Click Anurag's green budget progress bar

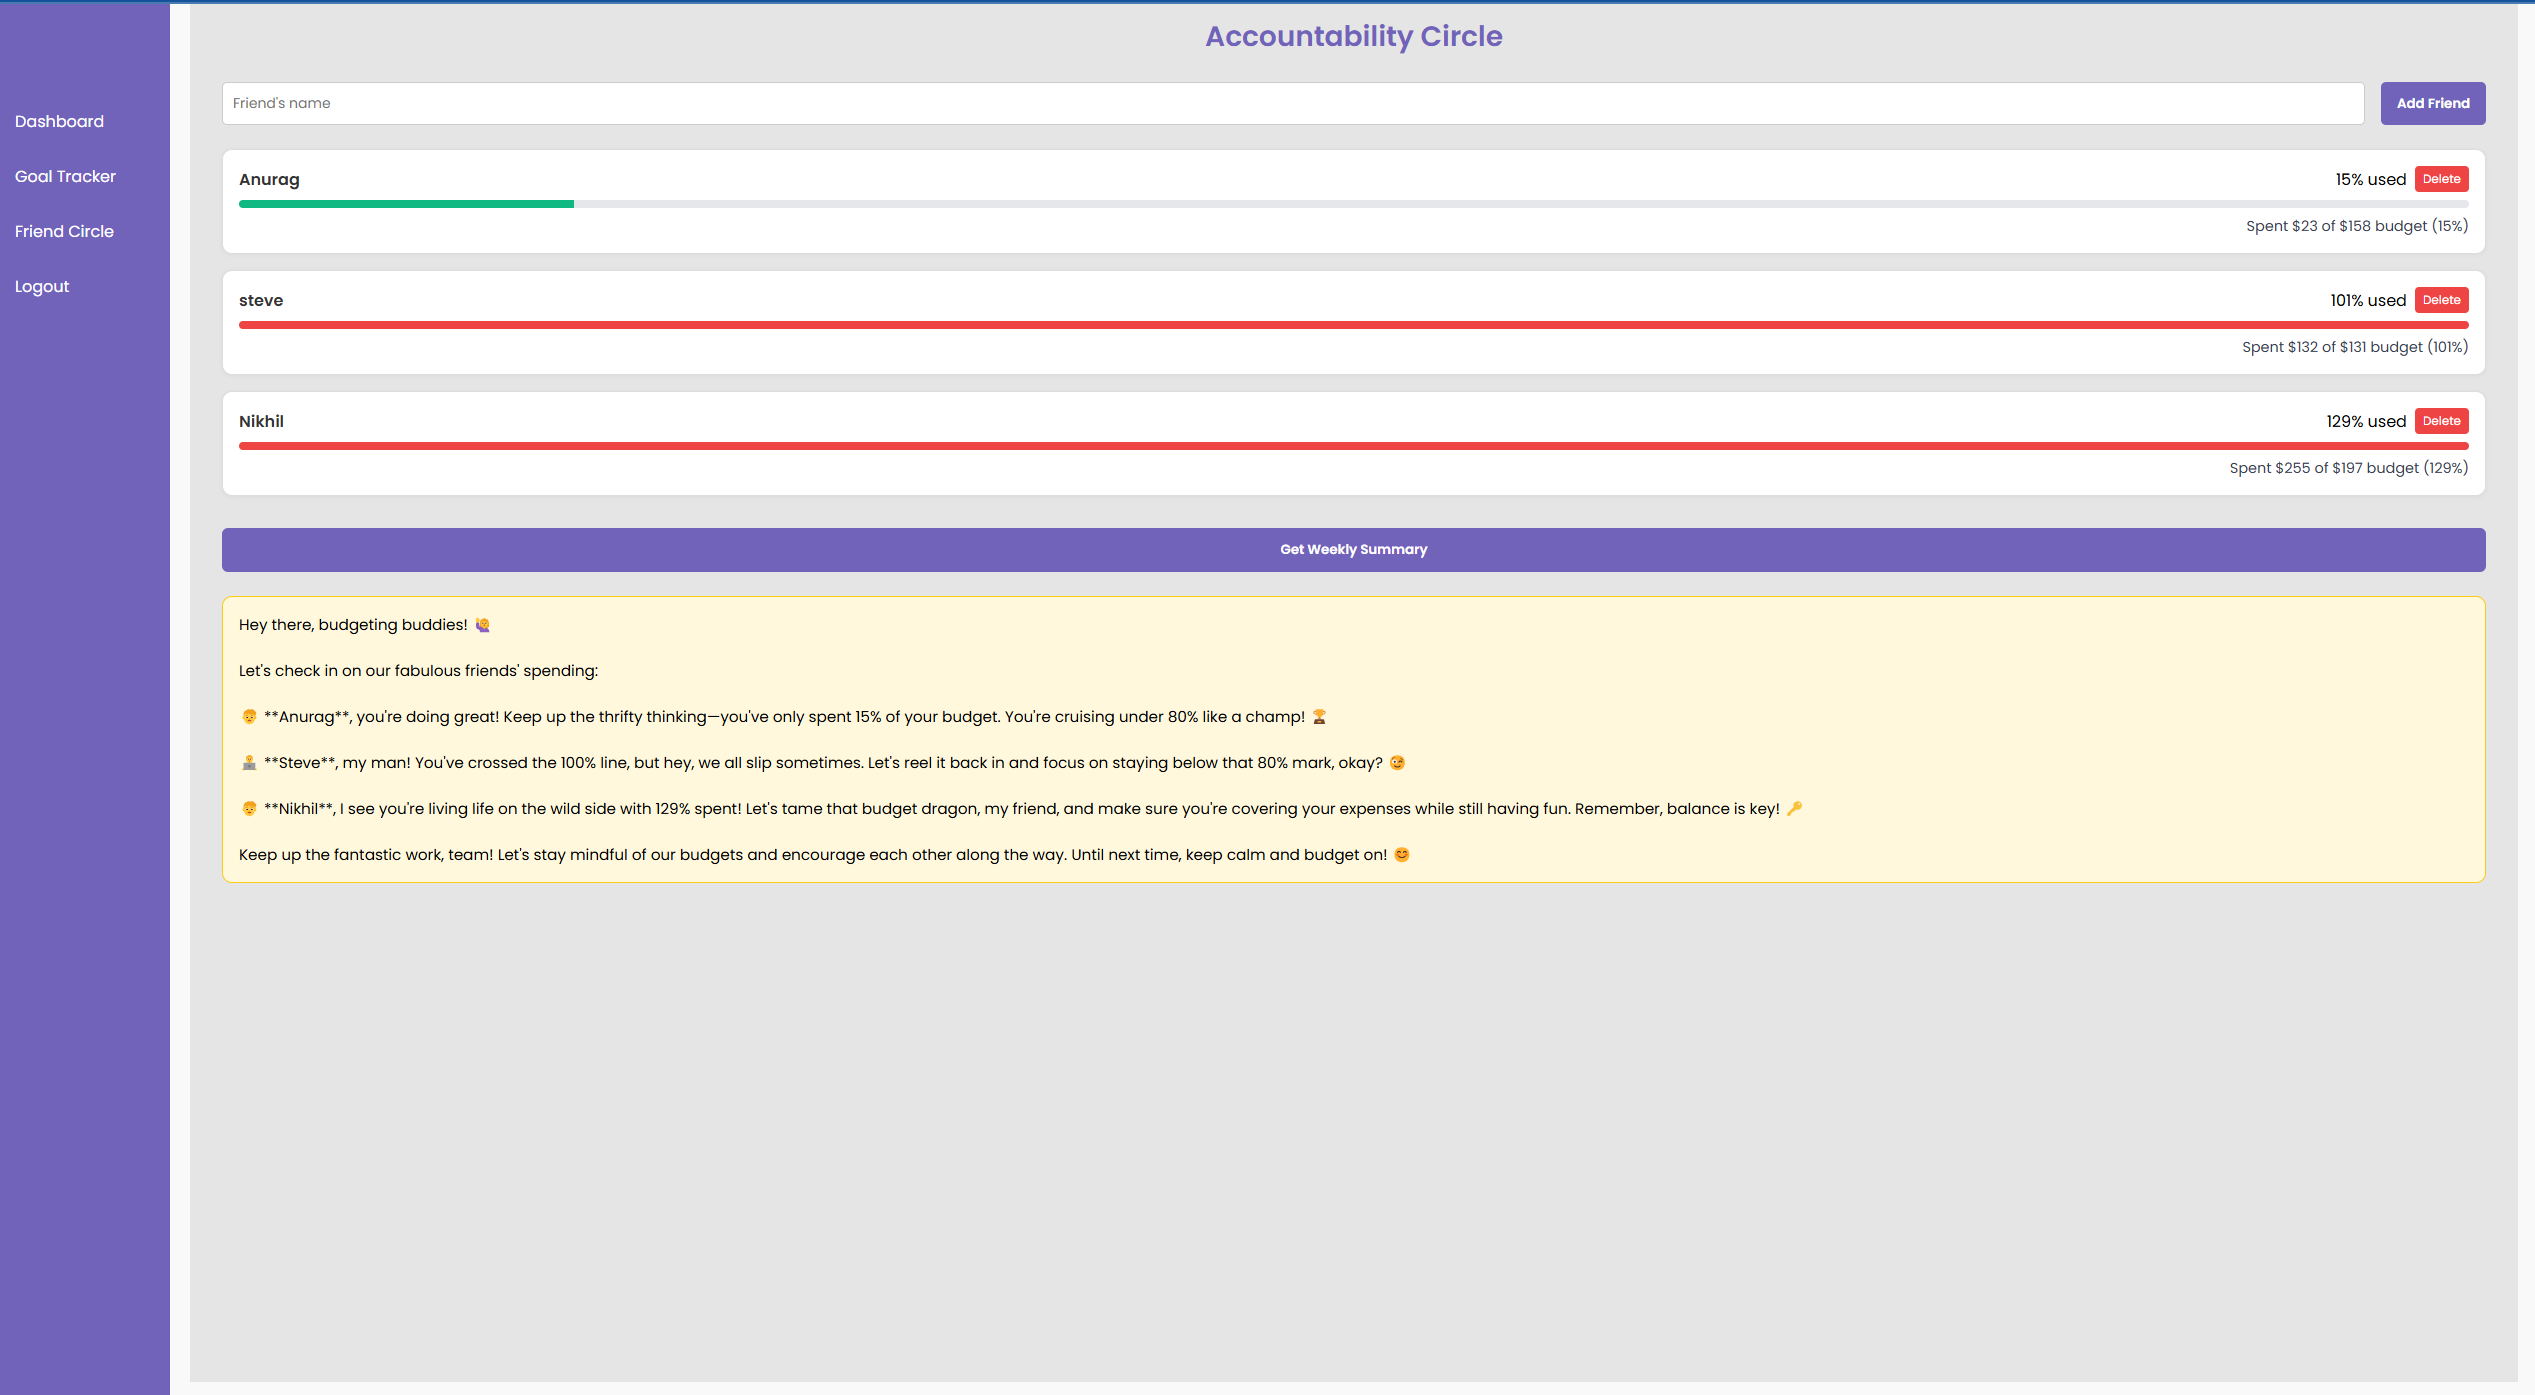[x=406, y=204]
